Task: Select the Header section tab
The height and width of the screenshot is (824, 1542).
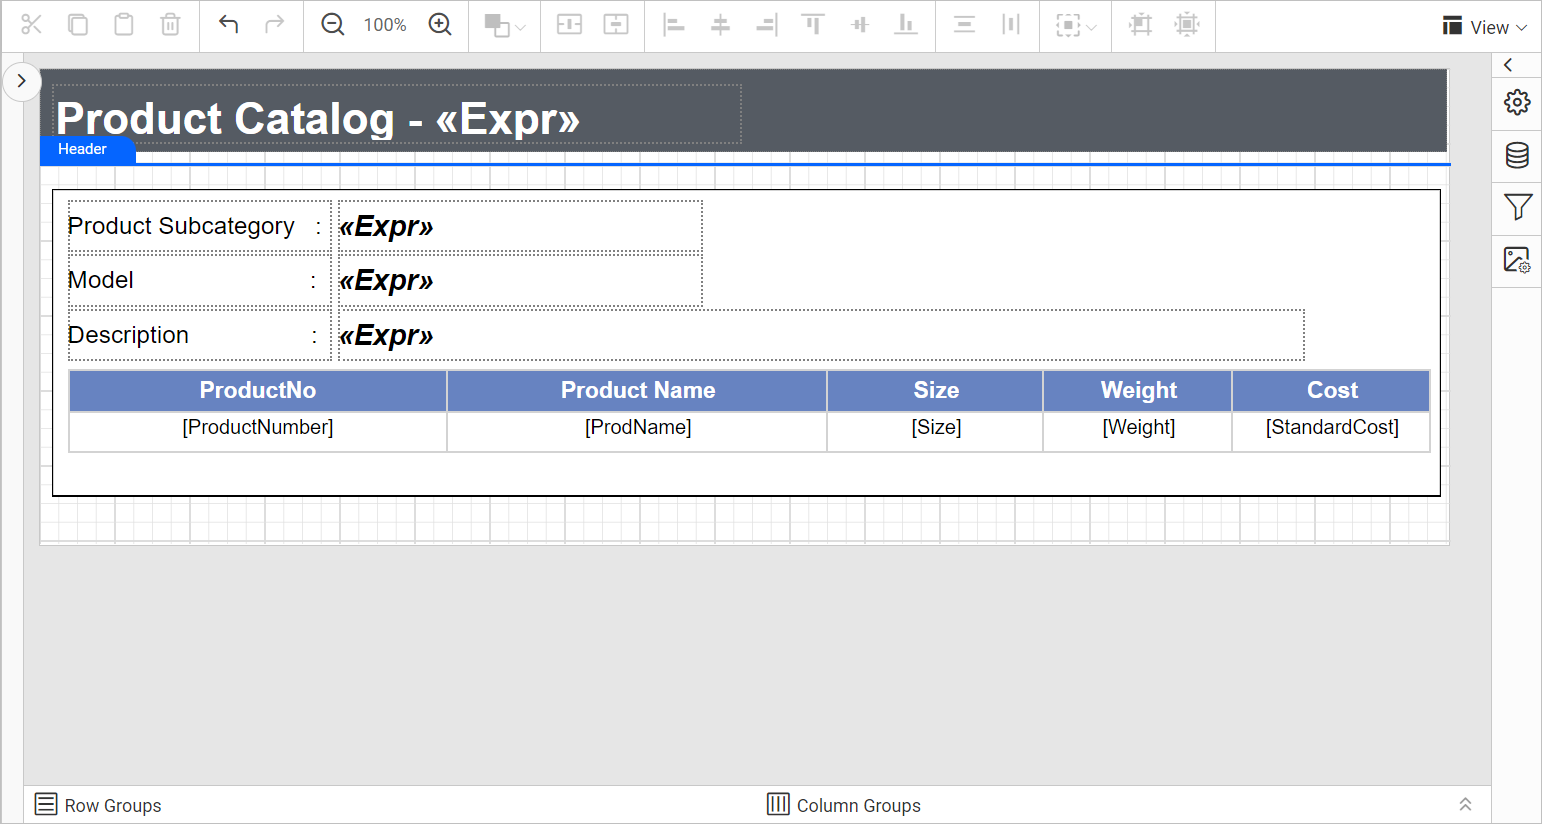Action: [x=87, y=149]
